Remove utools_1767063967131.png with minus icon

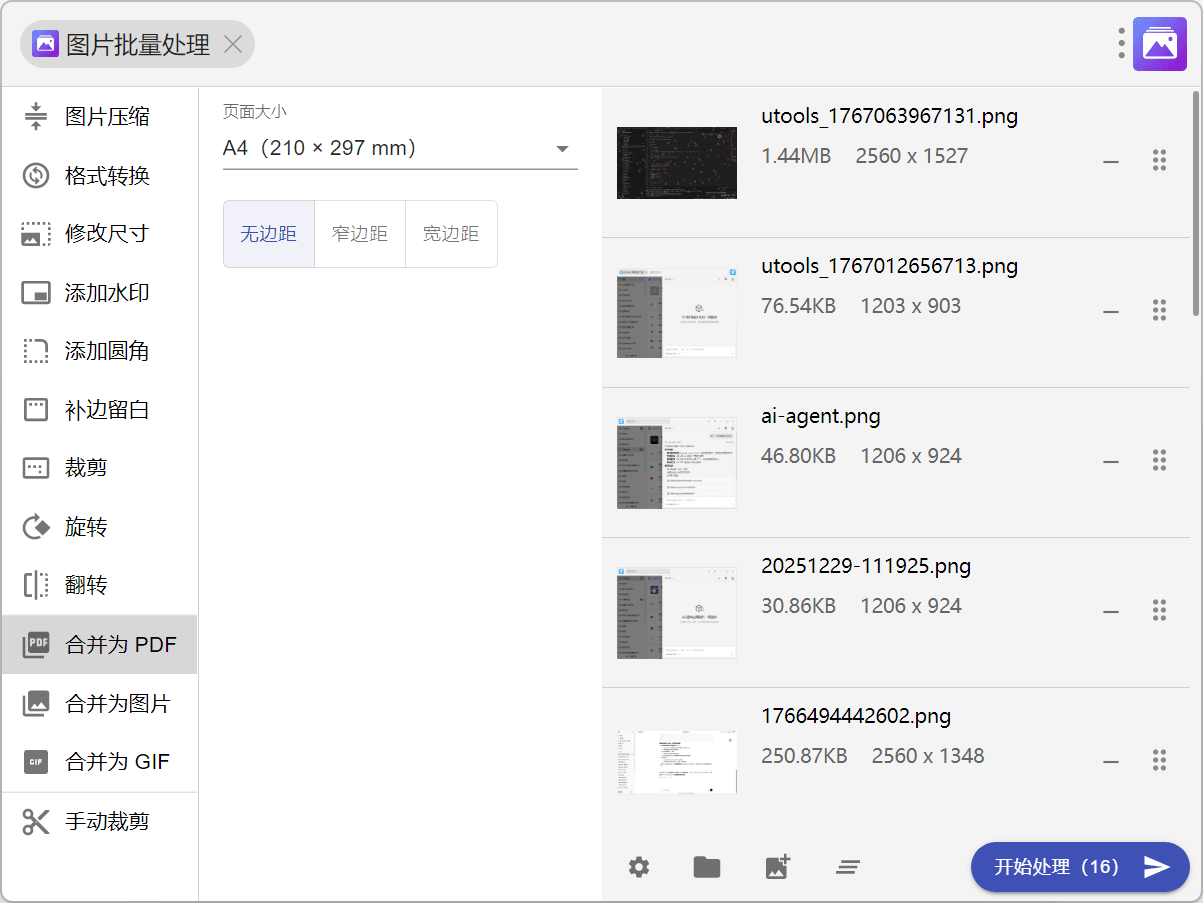point(1111,161)
